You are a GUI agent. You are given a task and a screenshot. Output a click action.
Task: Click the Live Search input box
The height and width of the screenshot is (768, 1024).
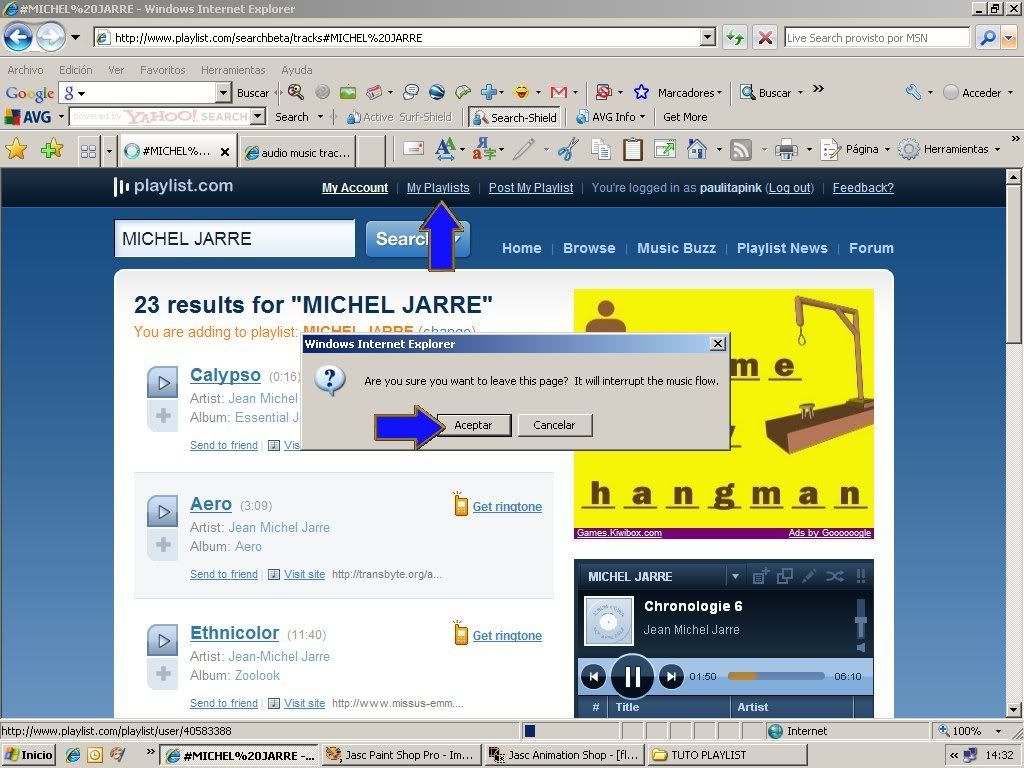(878, 38)
